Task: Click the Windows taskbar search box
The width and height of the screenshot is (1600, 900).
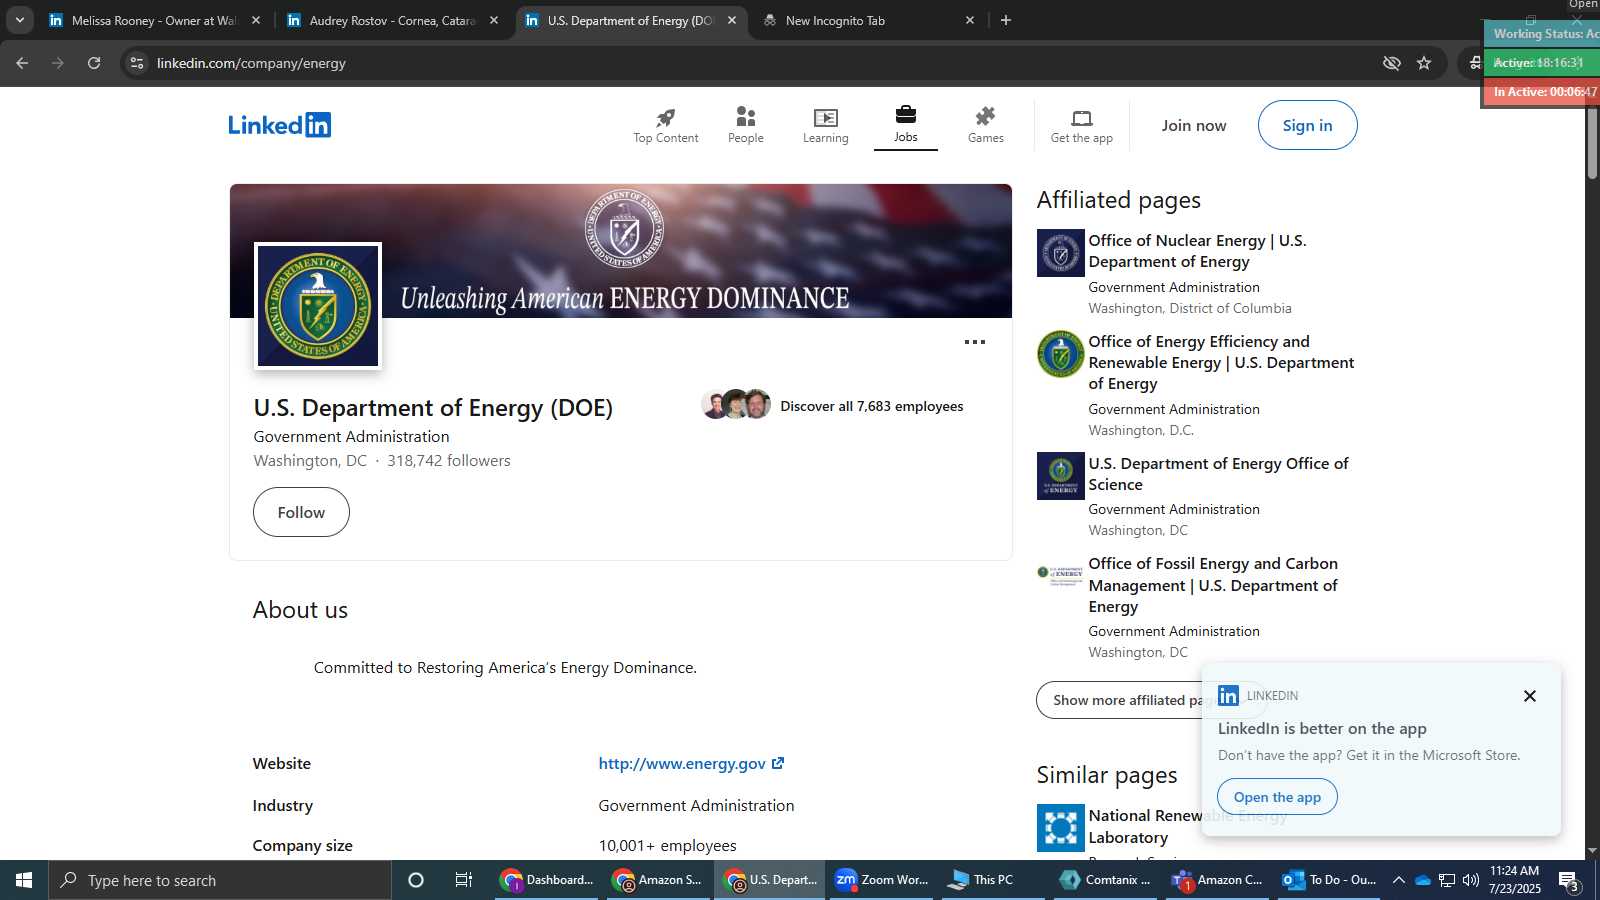Action: click(220, 880)
